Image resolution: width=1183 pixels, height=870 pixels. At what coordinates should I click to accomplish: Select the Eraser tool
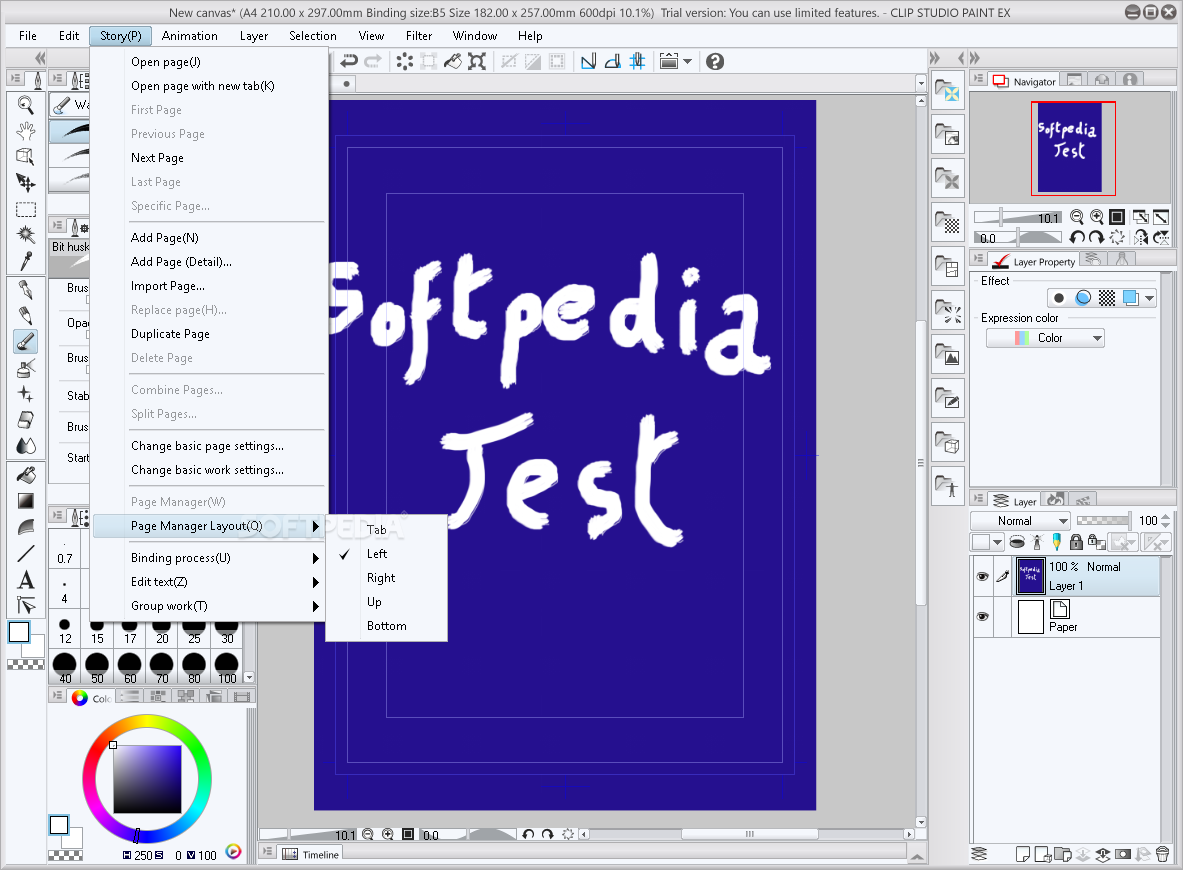pyautogui.click(x=26, y=420)
